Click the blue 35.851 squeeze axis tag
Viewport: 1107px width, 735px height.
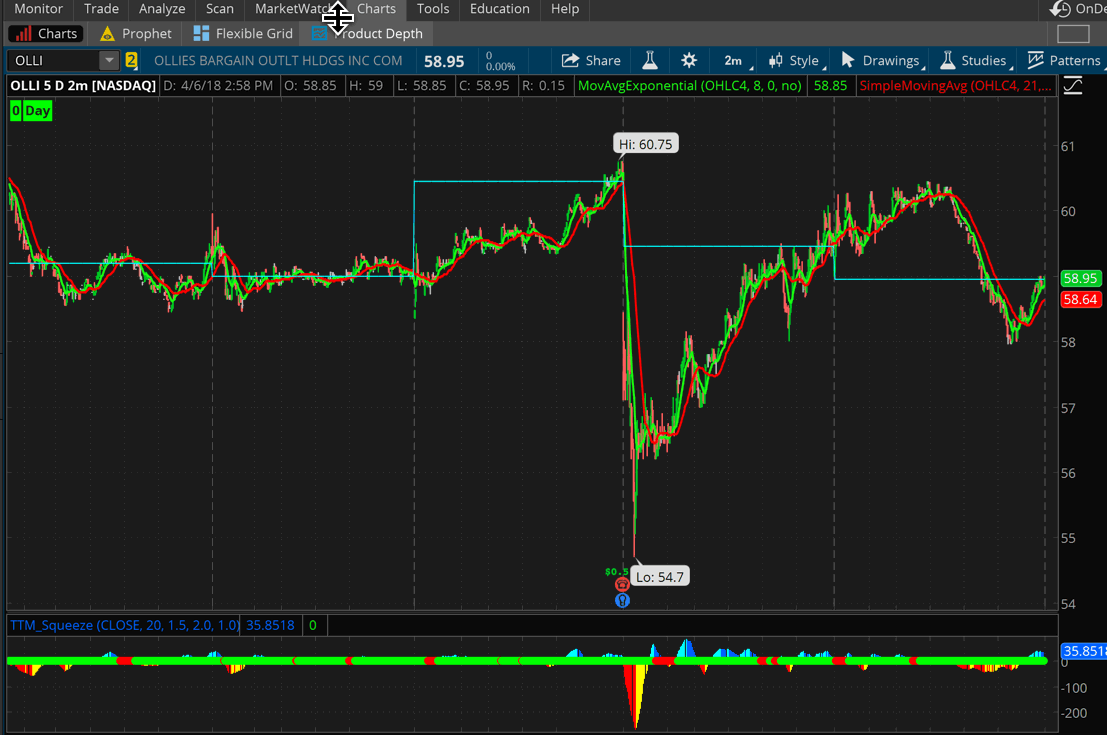point(1084,651)
